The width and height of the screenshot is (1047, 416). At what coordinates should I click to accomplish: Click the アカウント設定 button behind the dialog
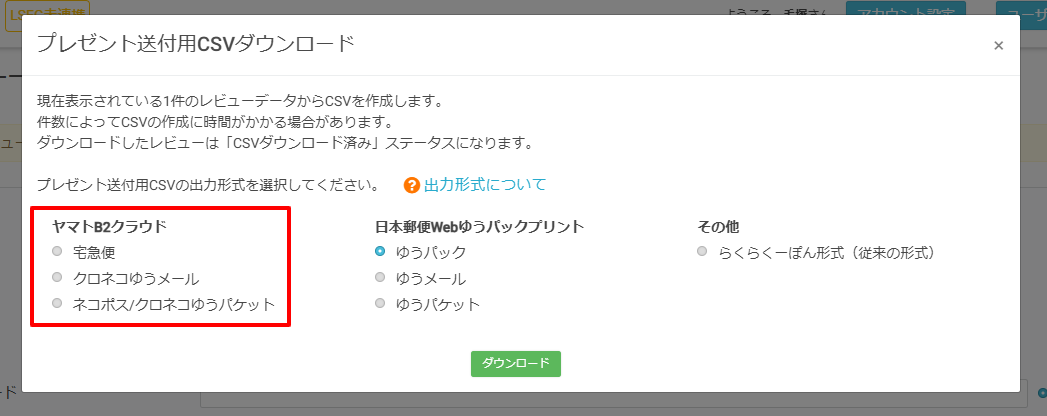905,12
